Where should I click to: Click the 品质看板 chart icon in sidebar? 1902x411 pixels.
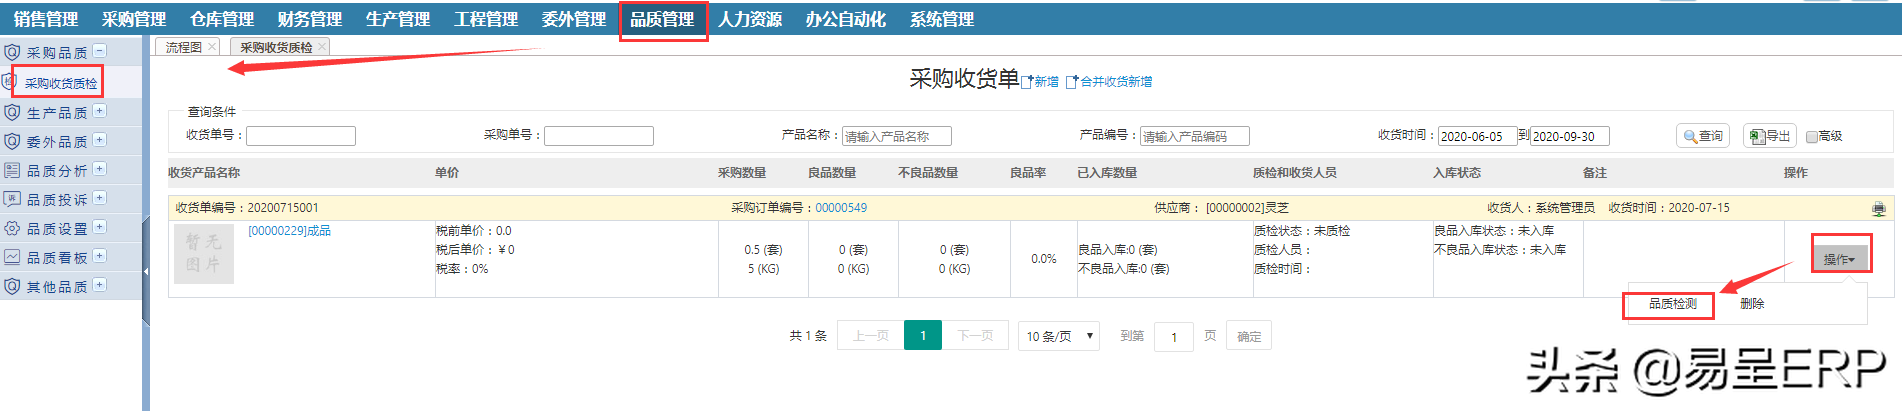coord(12,257)
